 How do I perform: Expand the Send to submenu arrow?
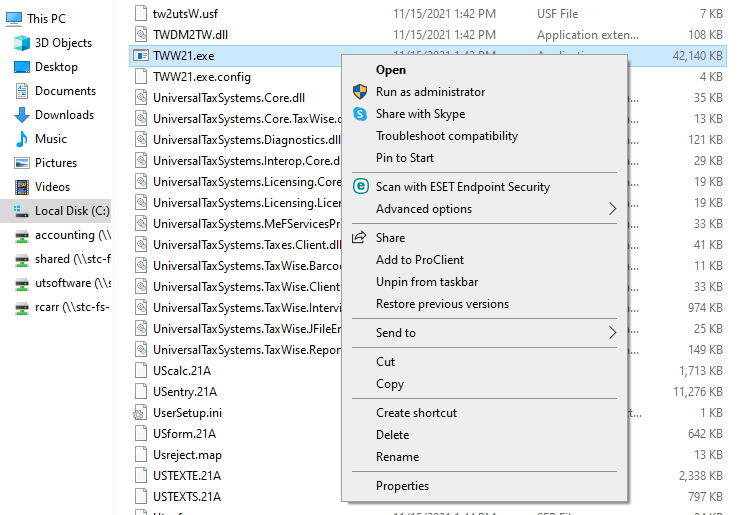(613, 333)
